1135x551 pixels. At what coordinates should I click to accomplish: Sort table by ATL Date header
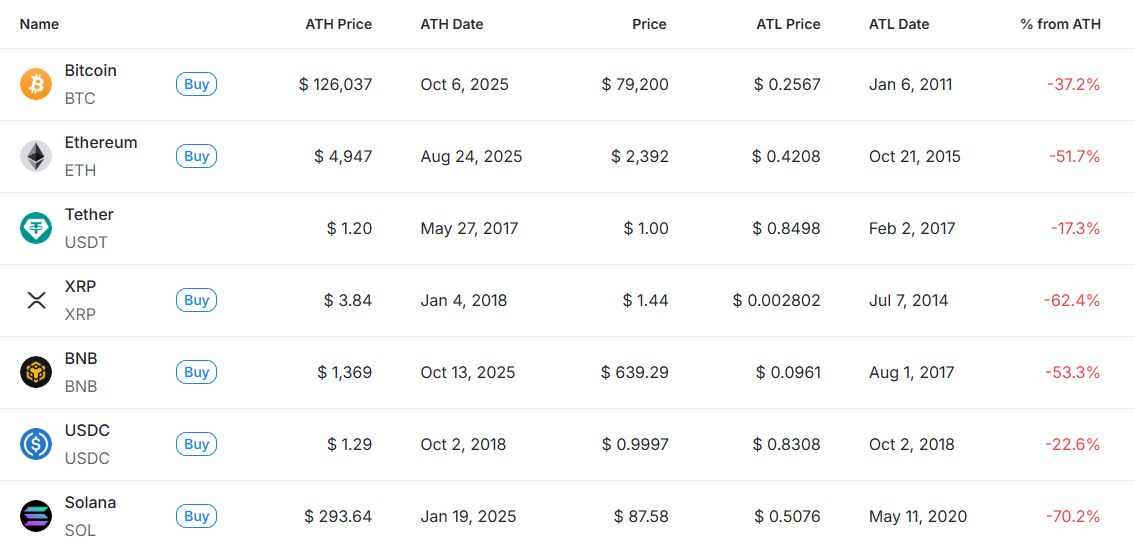[898, 24]
